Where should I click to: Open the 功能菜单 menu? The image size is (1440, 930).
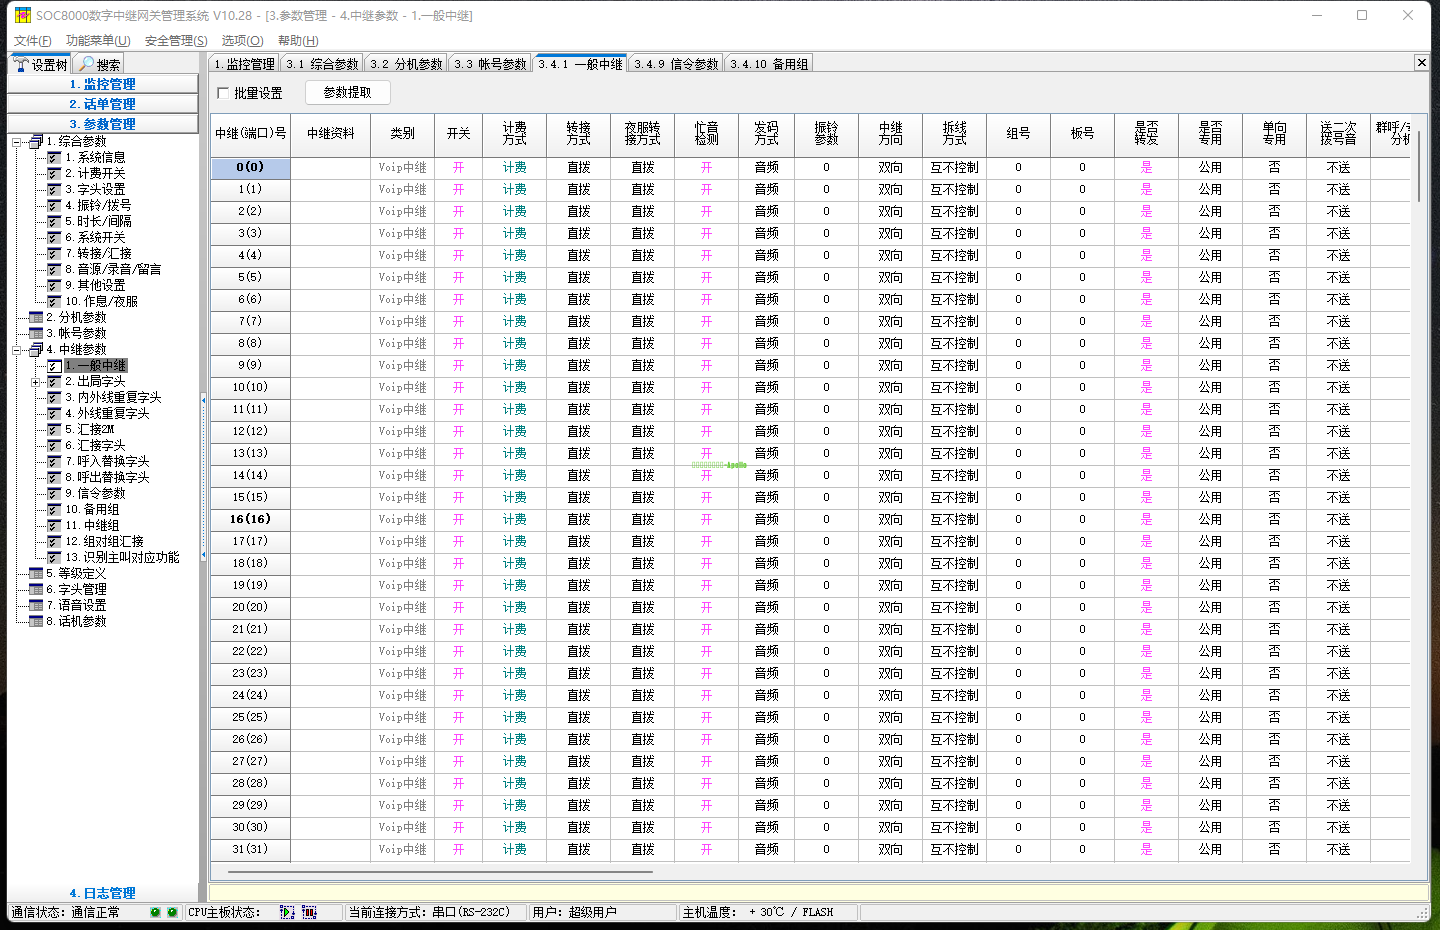pos(97,40)
